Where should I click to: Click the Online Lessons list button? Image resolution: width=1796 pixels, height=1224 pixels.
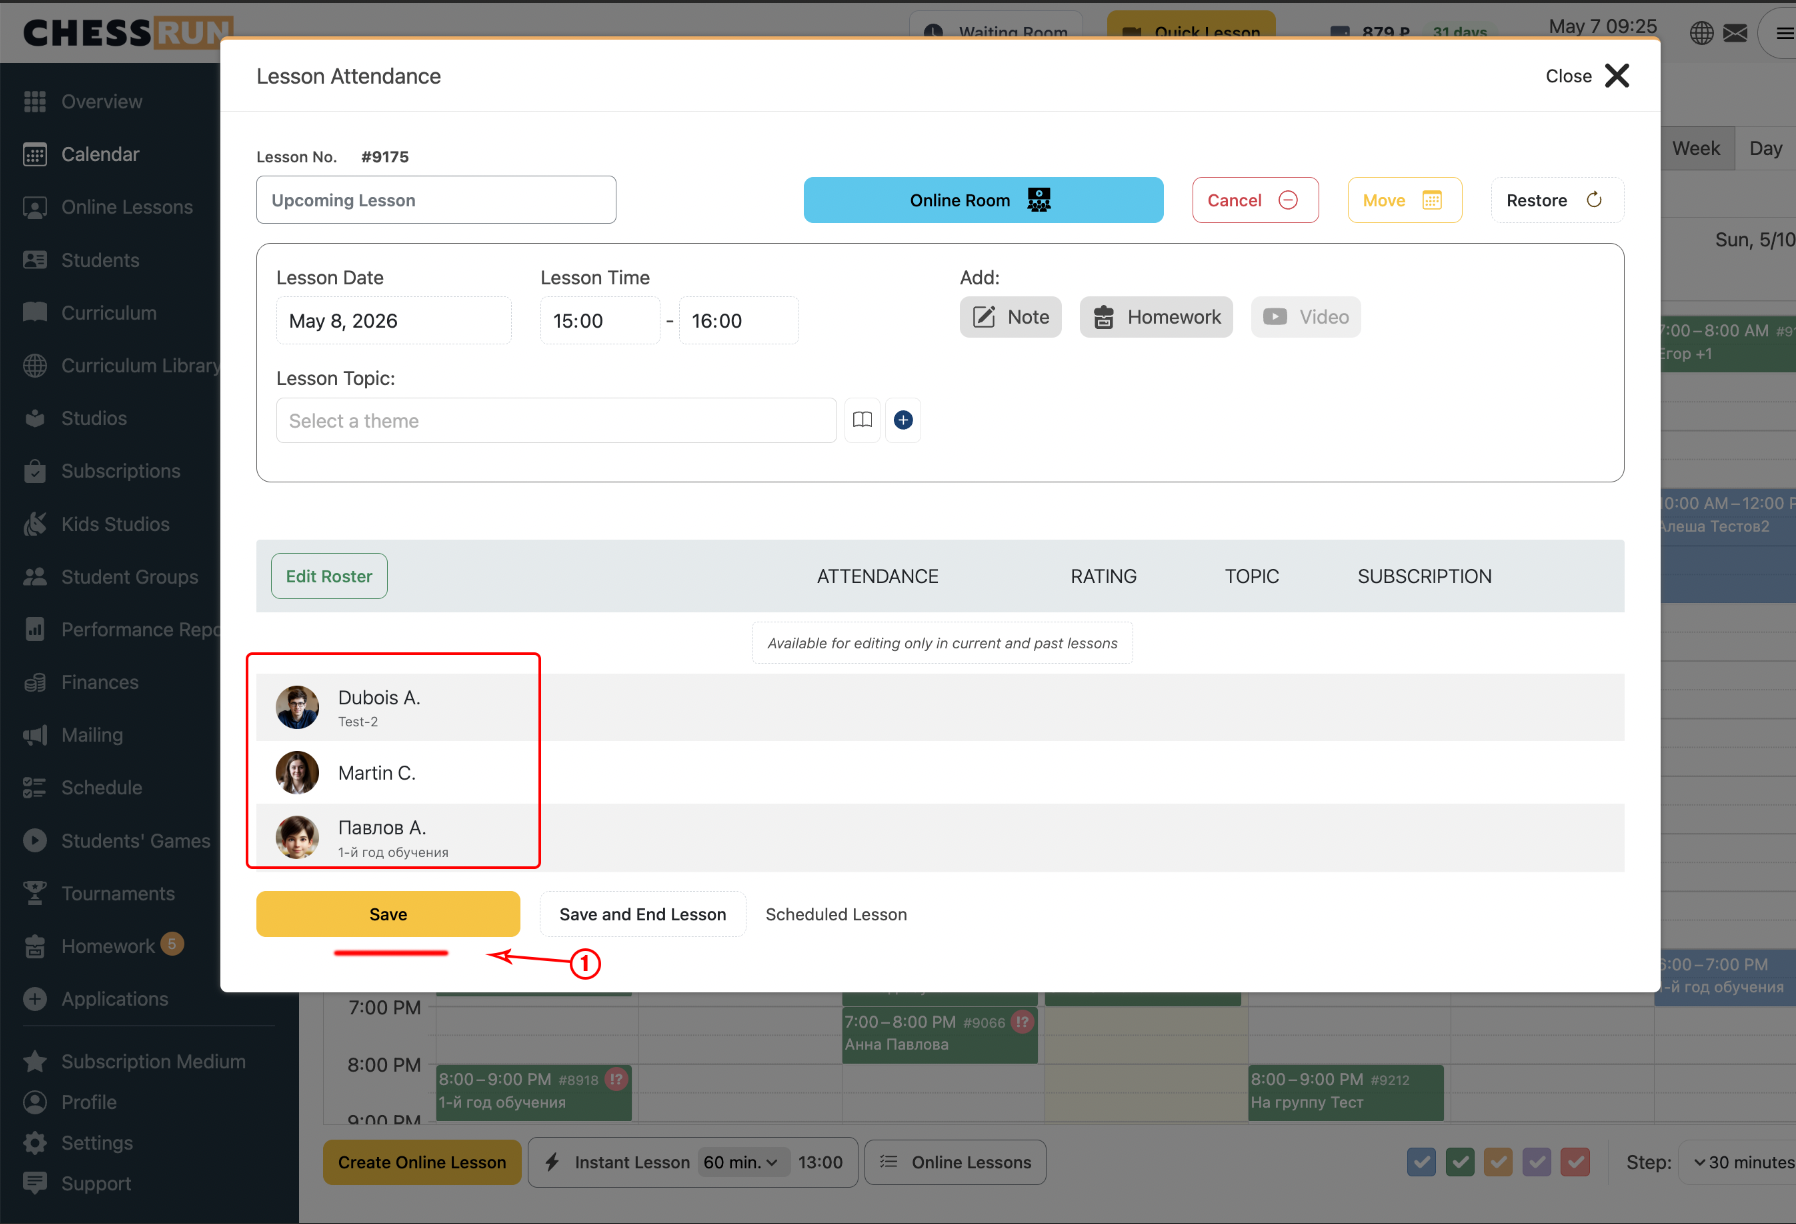coord(955,1163)
